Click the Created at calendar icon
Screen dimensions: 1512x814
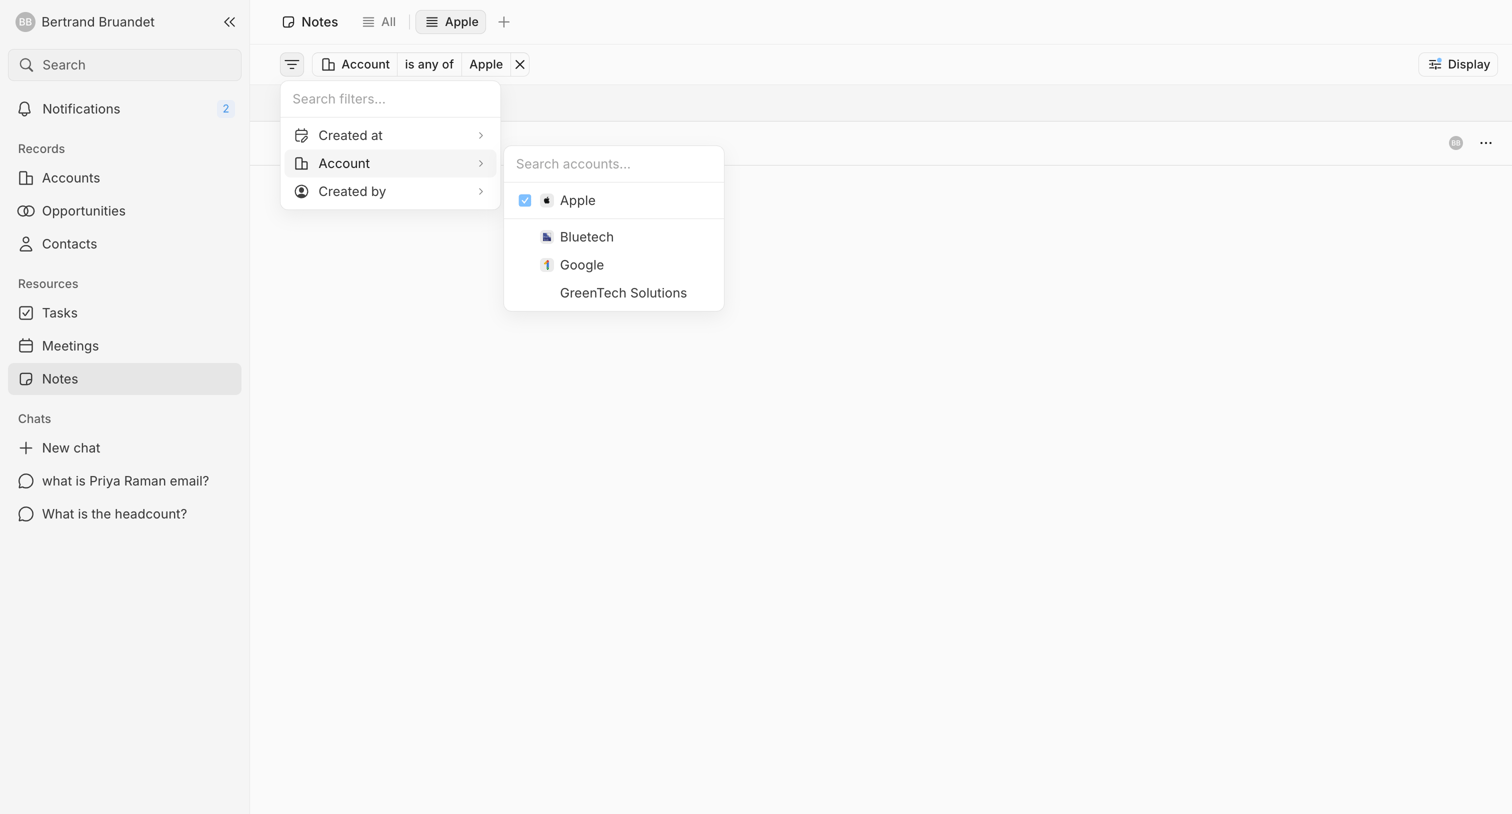pos(301,135)
